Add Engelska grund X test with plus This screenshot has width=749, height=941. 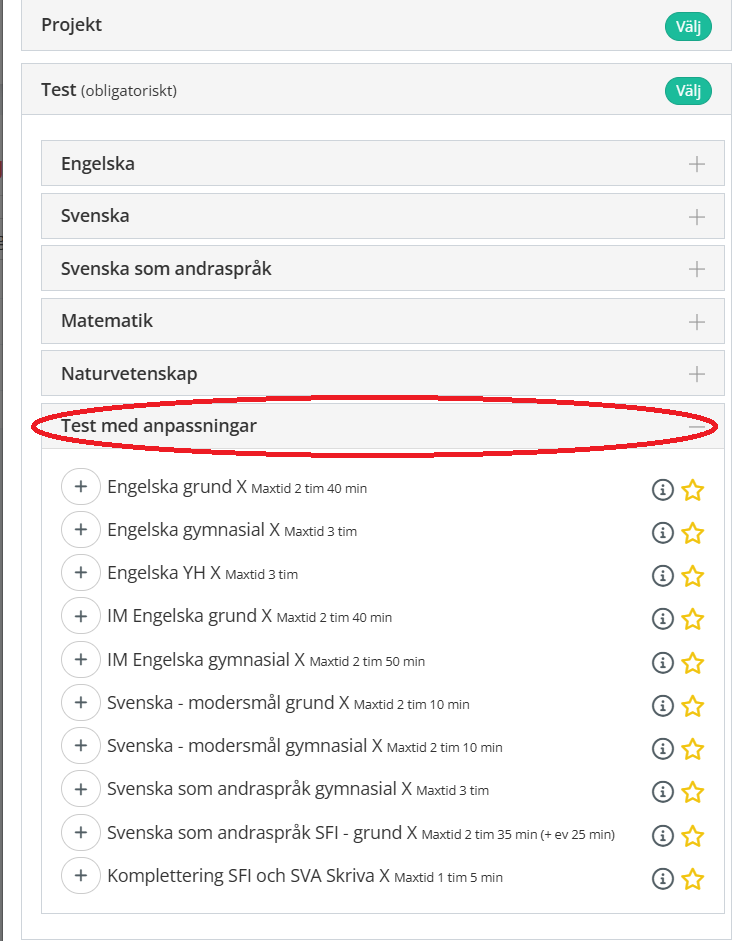pos(81,487)
